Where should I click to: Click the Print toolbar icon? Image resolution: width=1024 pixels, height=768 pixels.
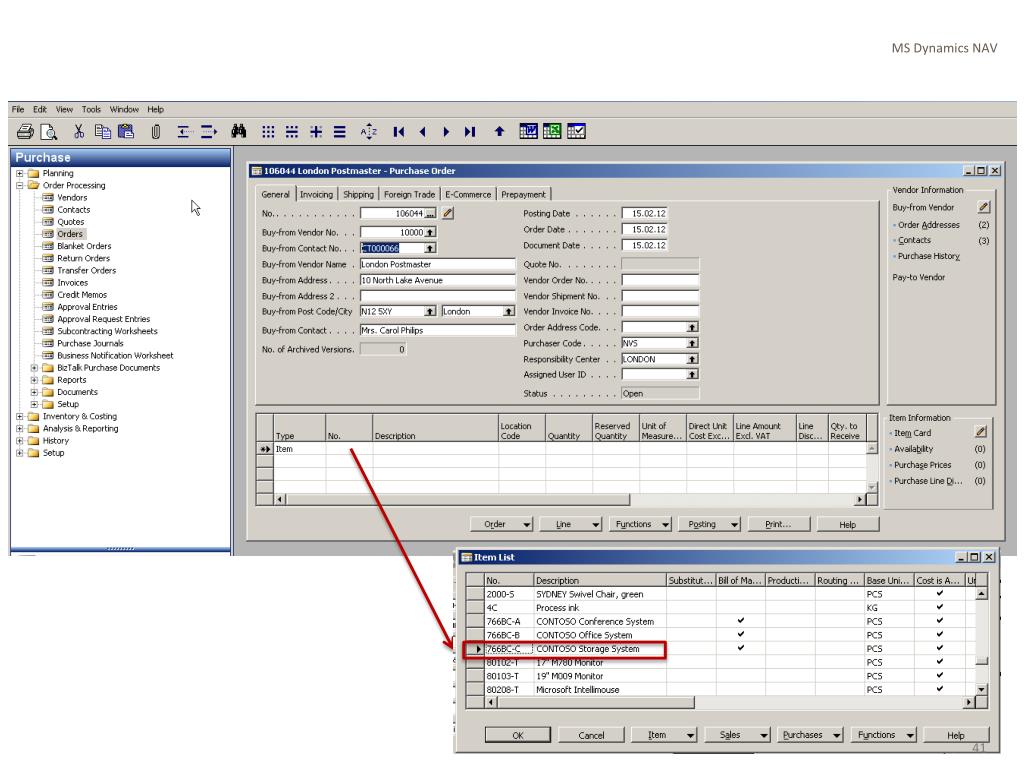(25, 132)
